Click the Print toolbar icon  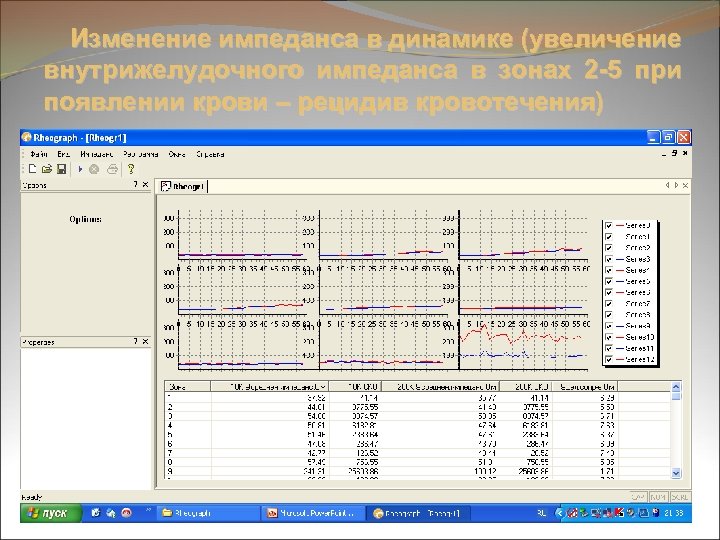pos(112,169)
